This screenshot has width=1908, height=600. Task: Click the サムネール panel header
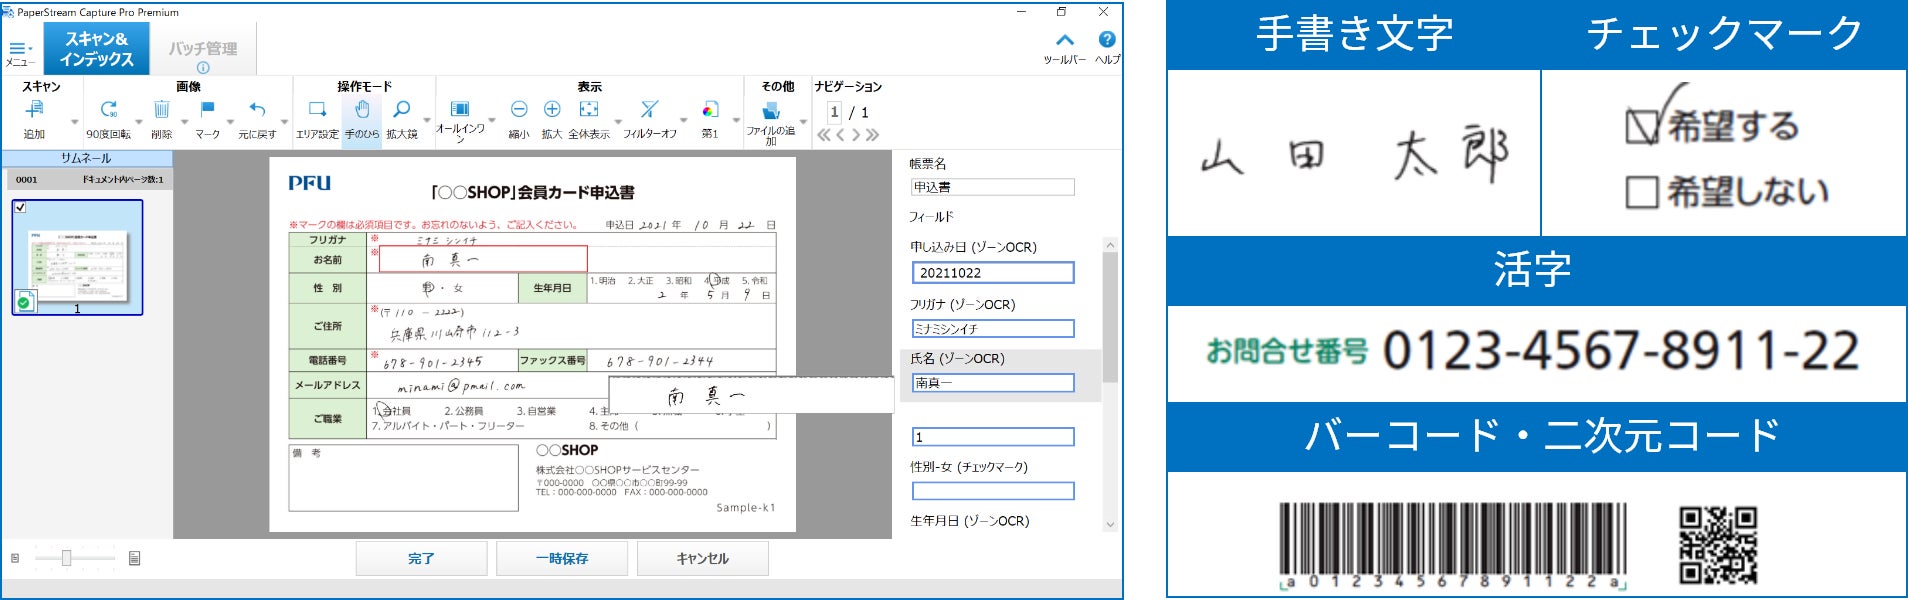pyautogui.click(x=87, y=158)
